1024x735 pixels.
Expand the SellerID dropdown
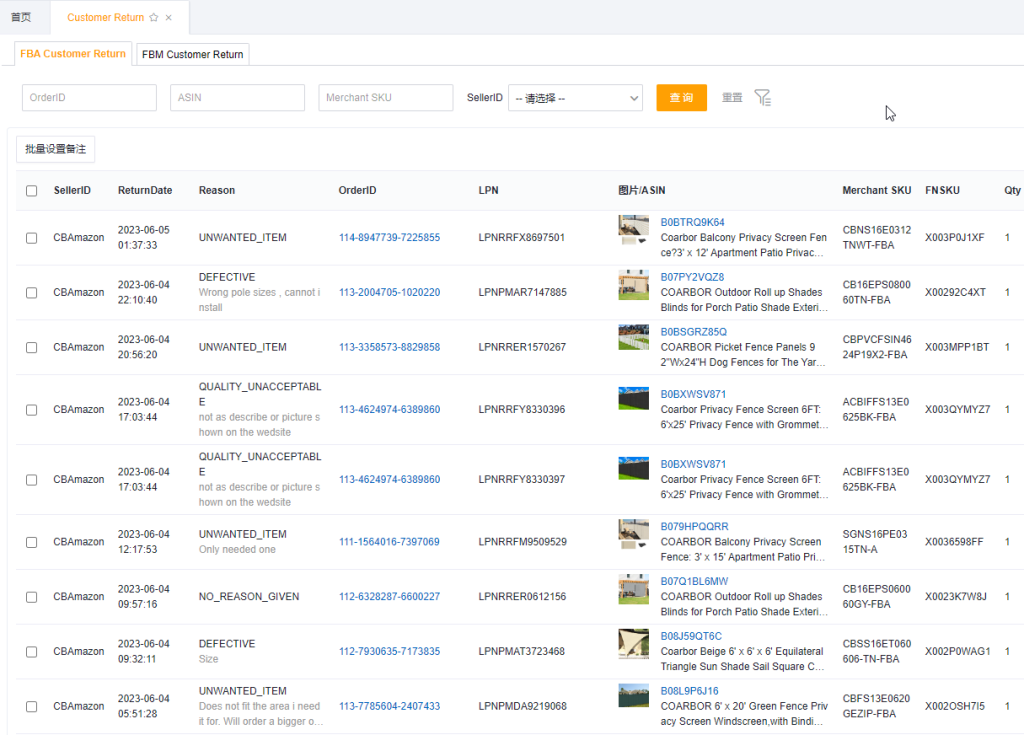[575, 98]
